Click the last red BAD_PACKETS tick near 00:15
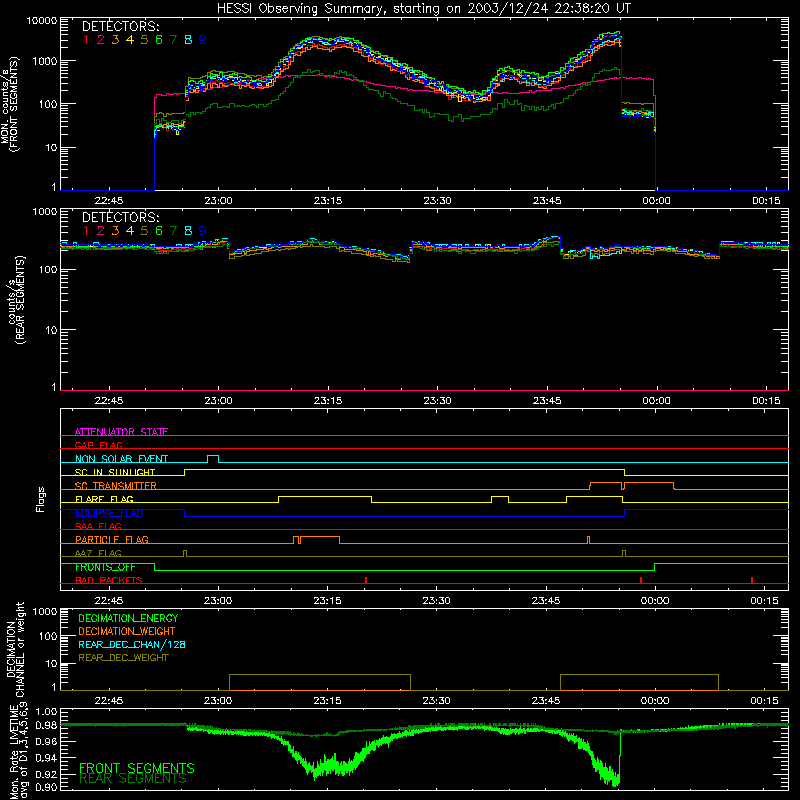Viewport: 800px width, 800px height. tap(752, 580)
